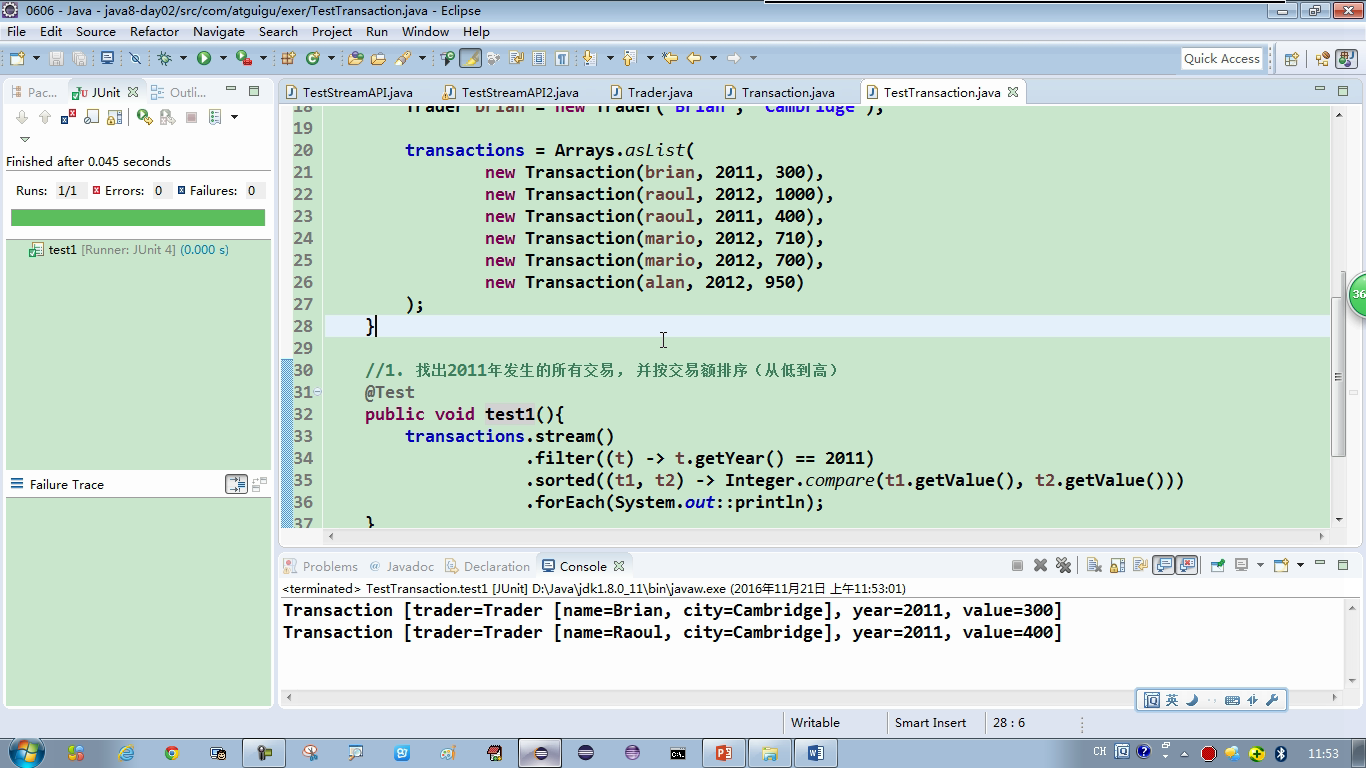This screenshot has width=1366, height=768.
Task: Open the Back history dropdown arrow
Action: click(713, 58)
